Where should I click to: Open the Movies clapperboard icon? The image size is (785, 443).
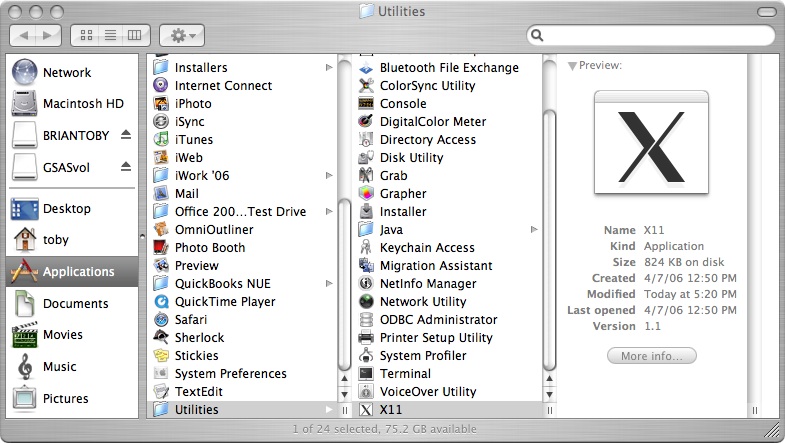pyautogui.click(x=25, y=335)
